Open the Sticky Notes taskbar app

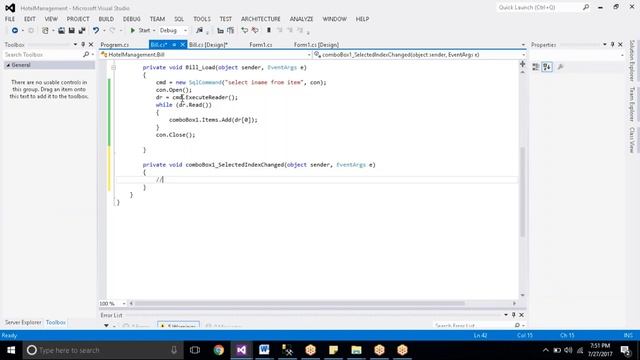click(333, 350)
